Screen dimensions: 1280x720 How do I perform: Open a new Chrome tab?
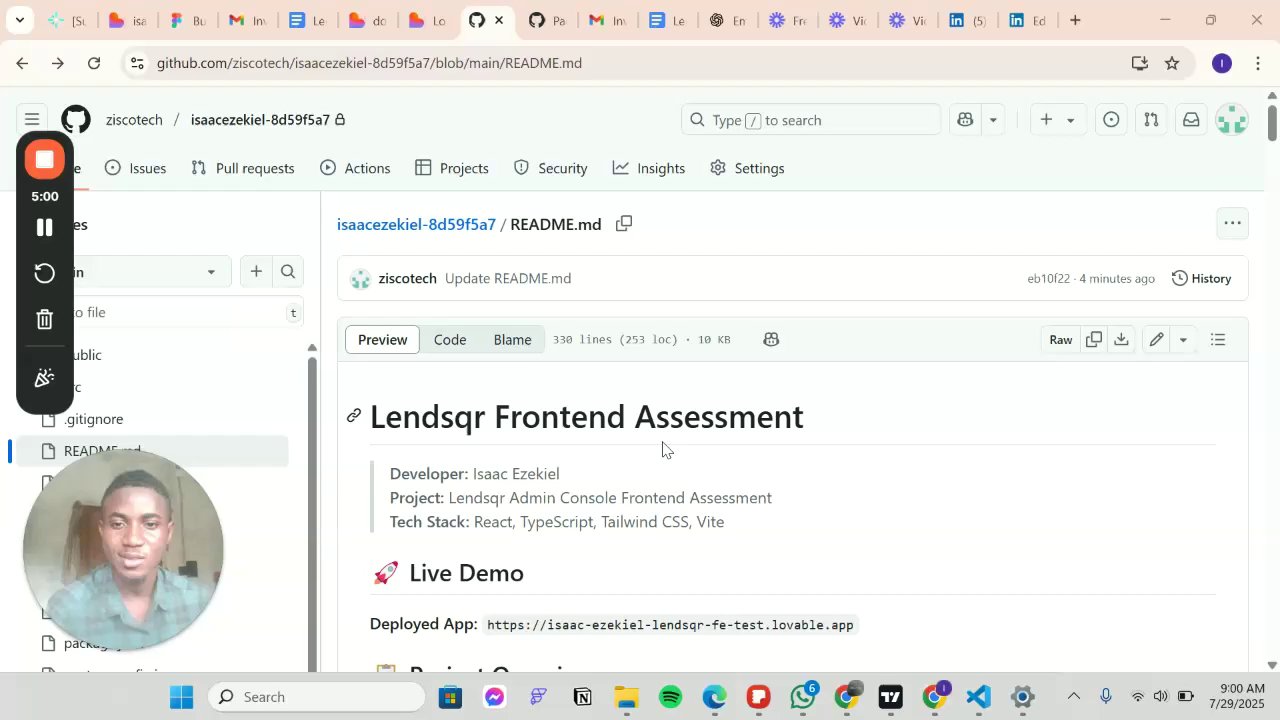[1075, 20]
